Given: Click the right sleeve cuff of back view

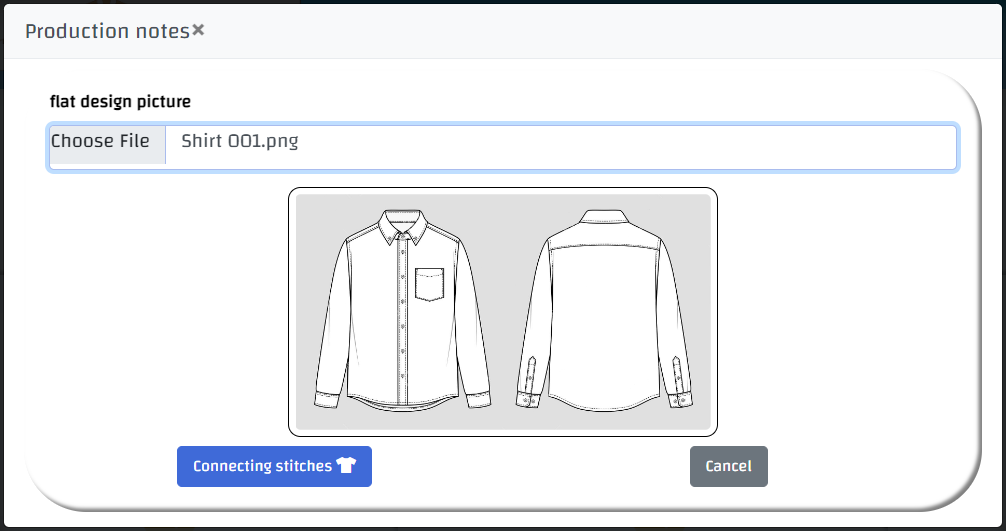Looking at the screenshot, I should click(x=681, y=400).
